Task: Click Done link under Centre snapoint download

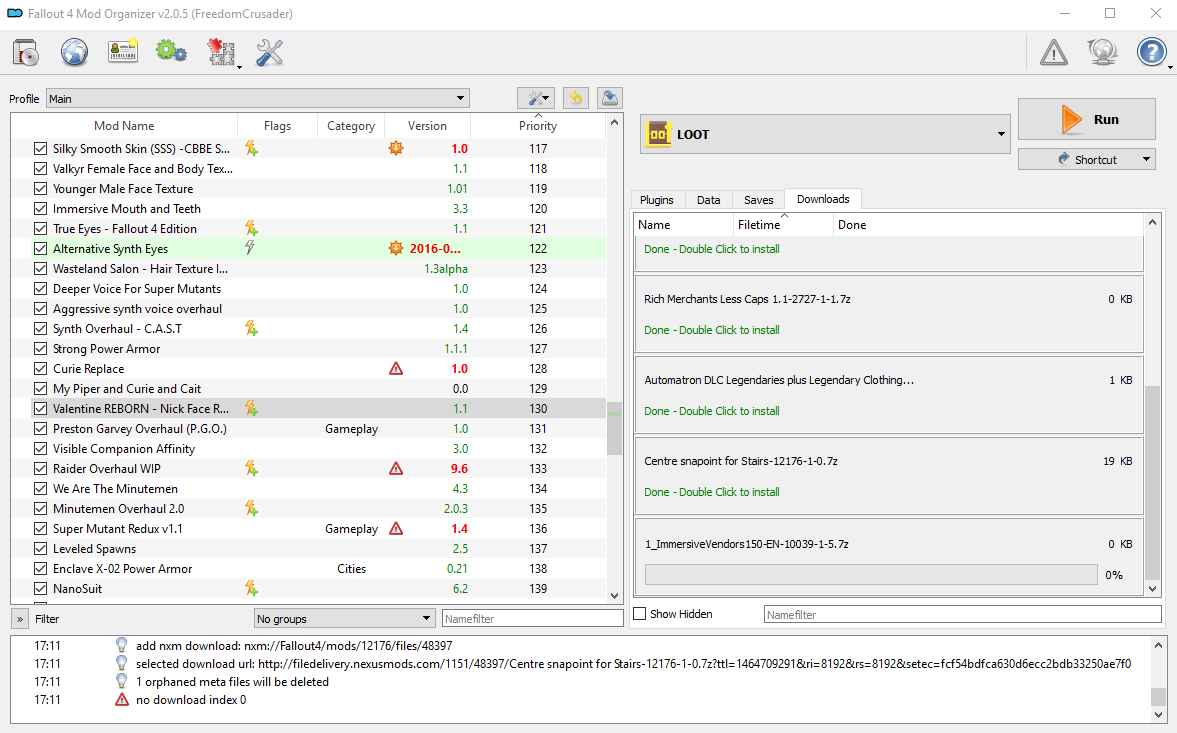Action: (x=712, y=492)
